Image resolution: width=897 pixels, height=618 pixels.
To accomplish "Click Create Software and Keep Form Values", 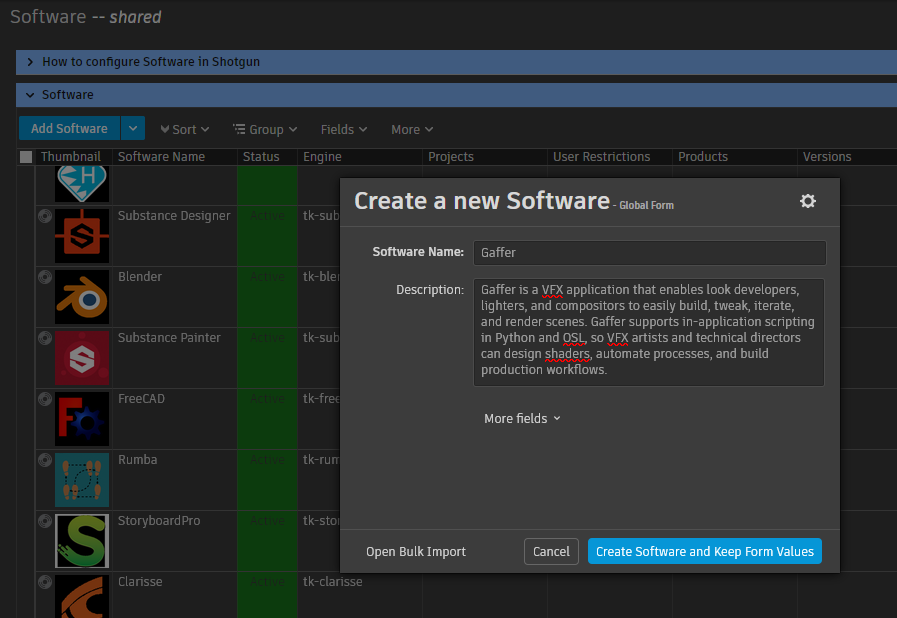I will (705, 551).
